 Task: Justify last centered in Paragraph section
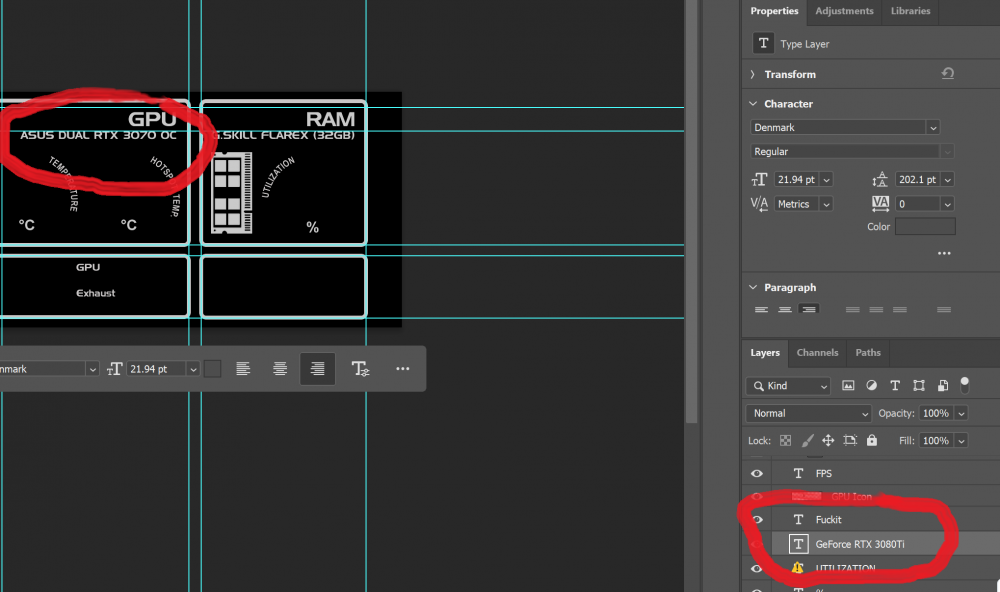876,309
